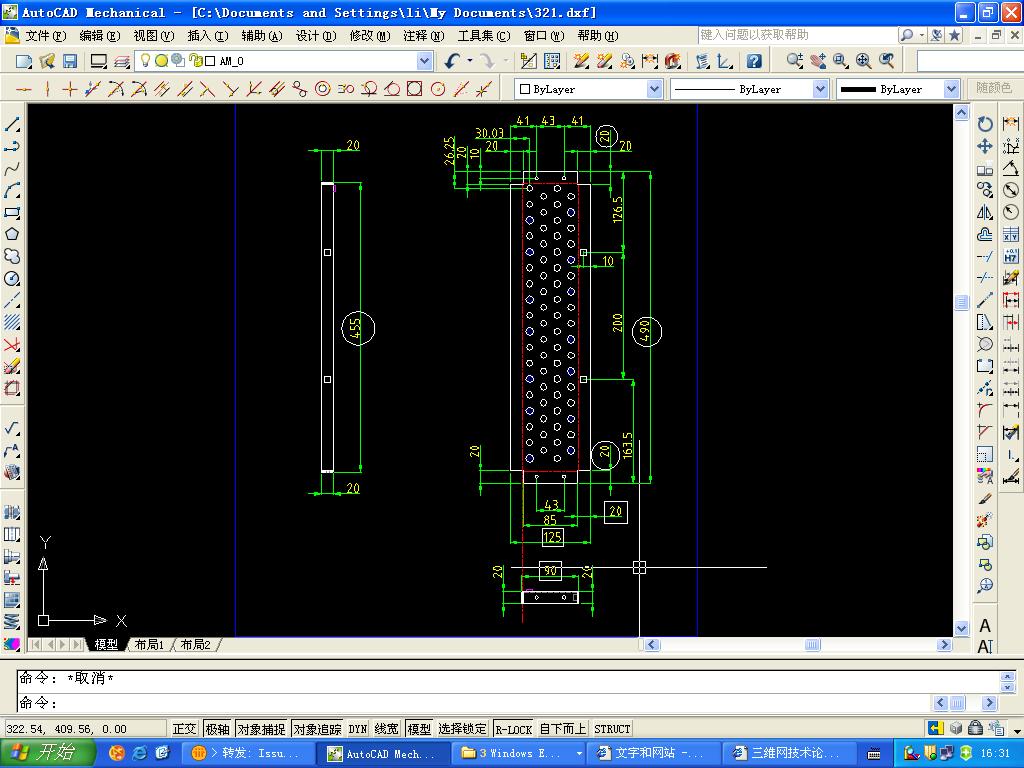Toggle 选择锁定 selection lock

tap(462, 729)
